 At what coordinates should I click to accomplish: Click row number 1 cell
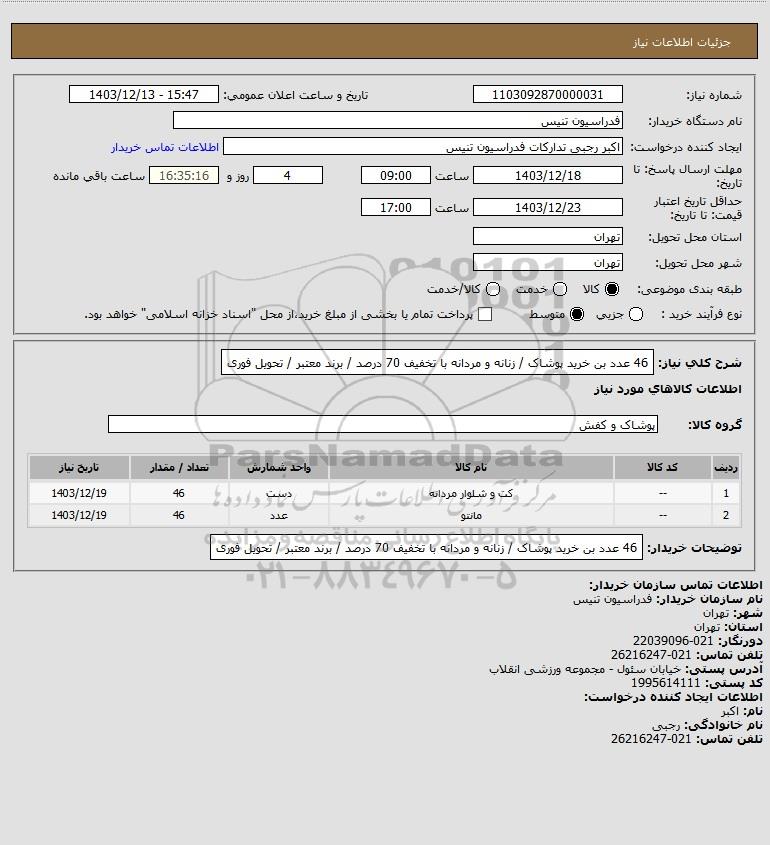pos(726,493)
